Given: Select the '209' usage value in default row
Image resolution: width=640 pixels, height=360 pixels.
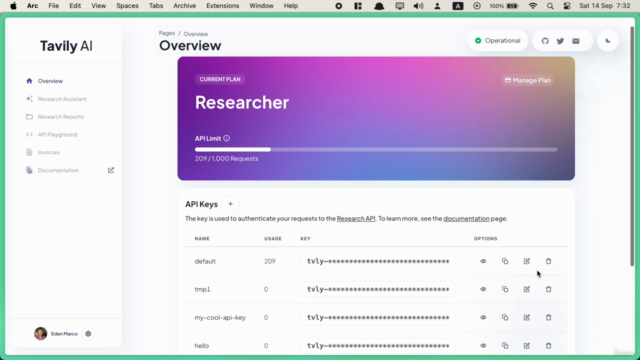Looking at the screenshot, I should 270,261.
